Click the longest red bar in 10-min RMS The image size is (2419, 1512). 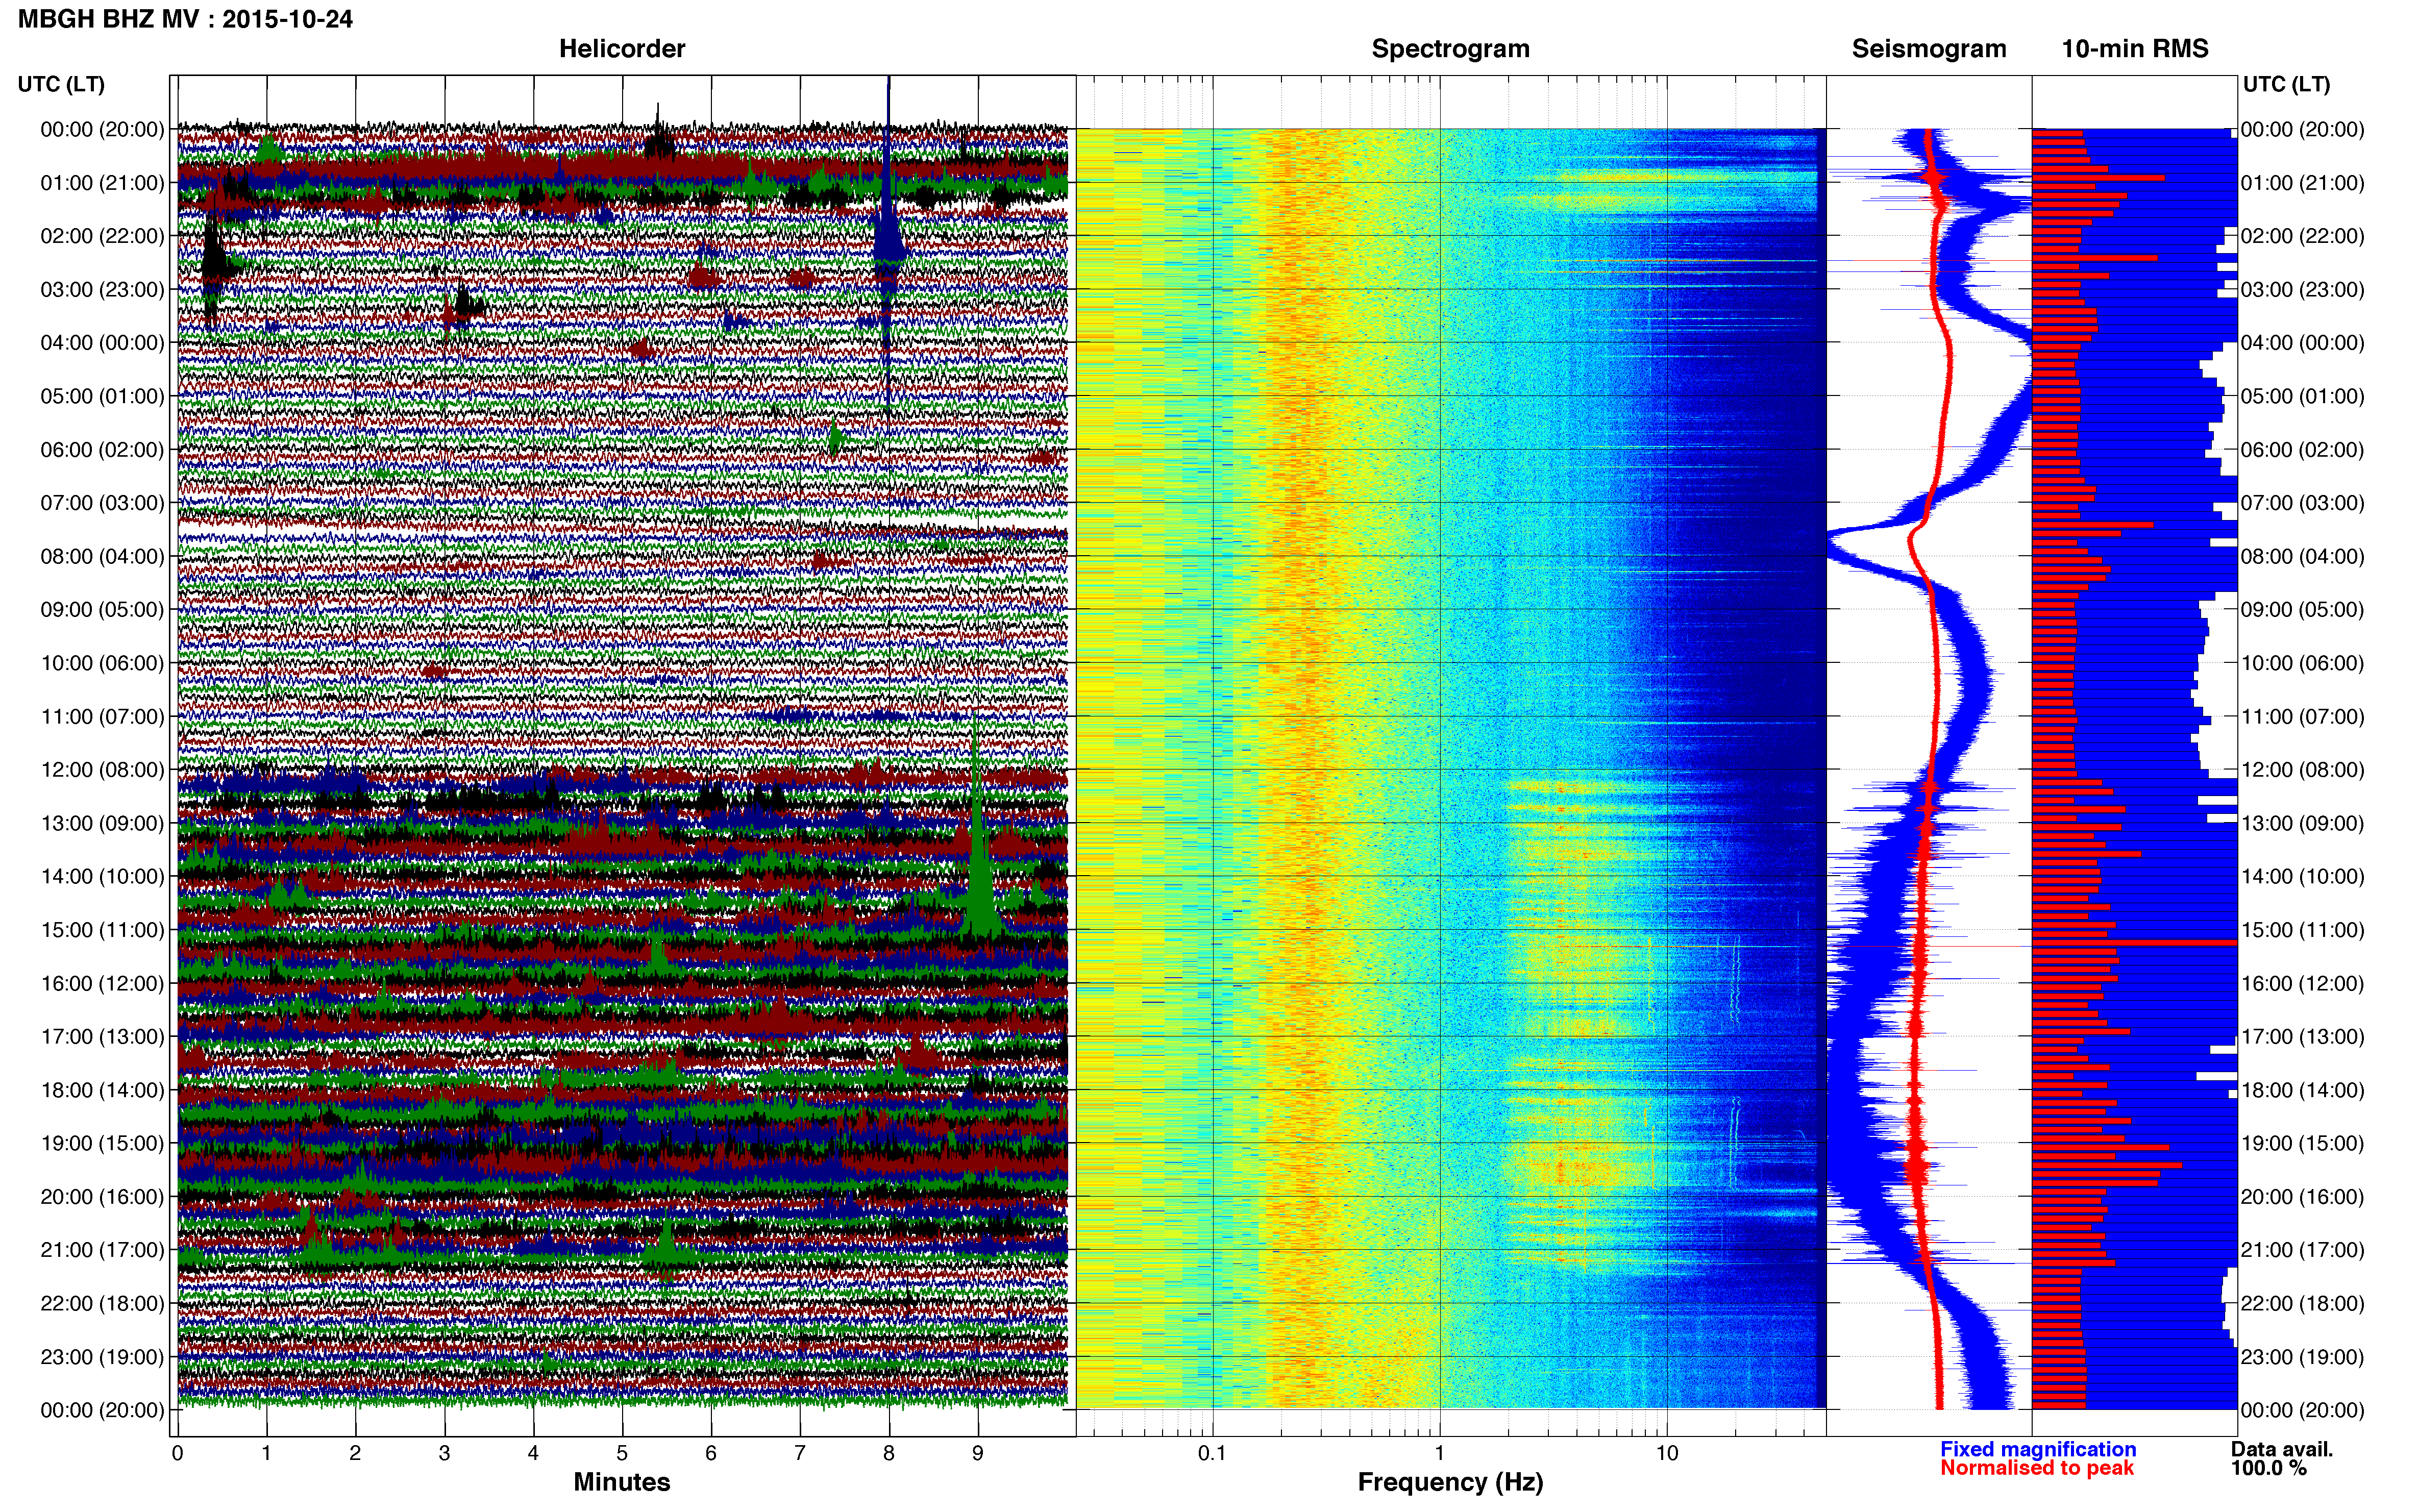[2134, 943]
